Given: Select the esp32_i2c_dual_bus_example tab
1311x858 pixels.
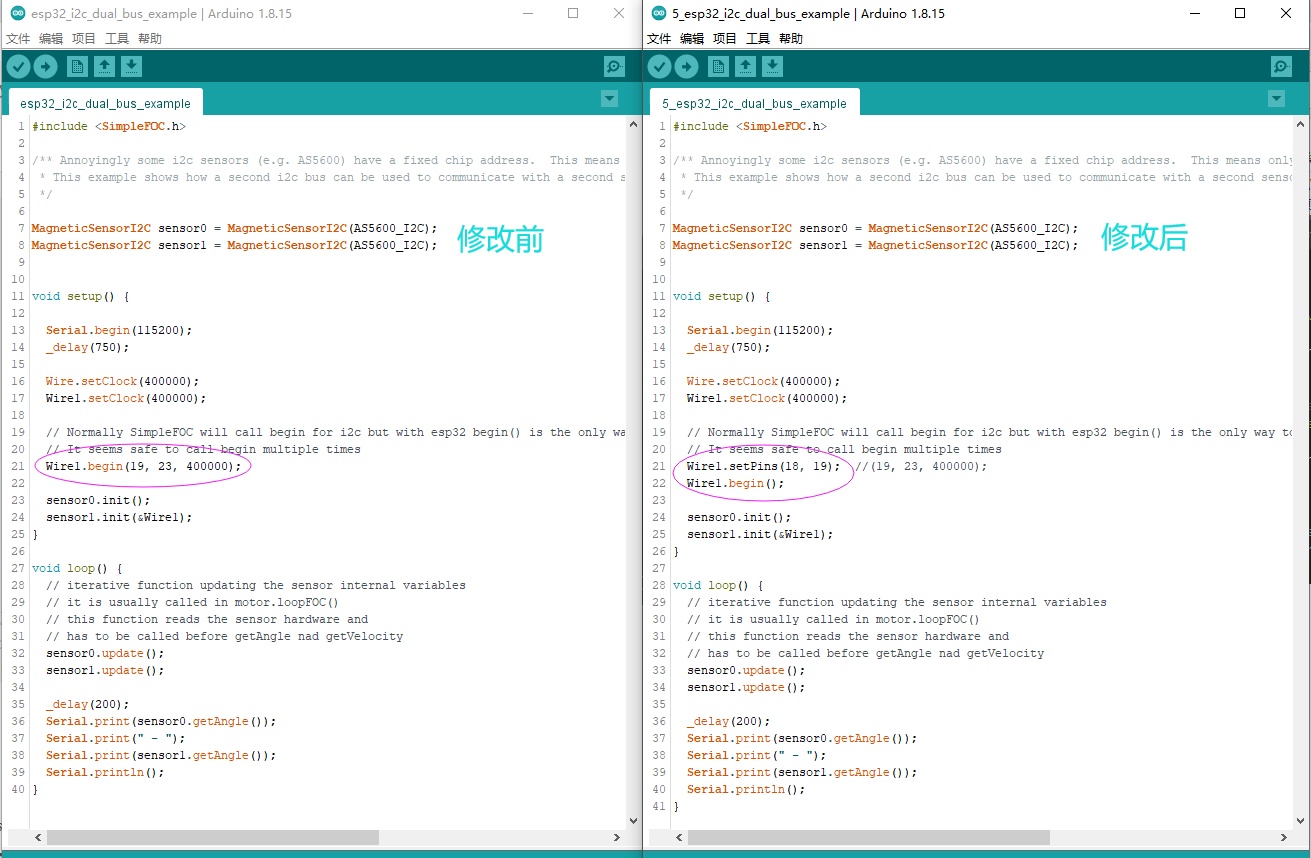Looking at the screenshot, I should [x=104, y=101].
